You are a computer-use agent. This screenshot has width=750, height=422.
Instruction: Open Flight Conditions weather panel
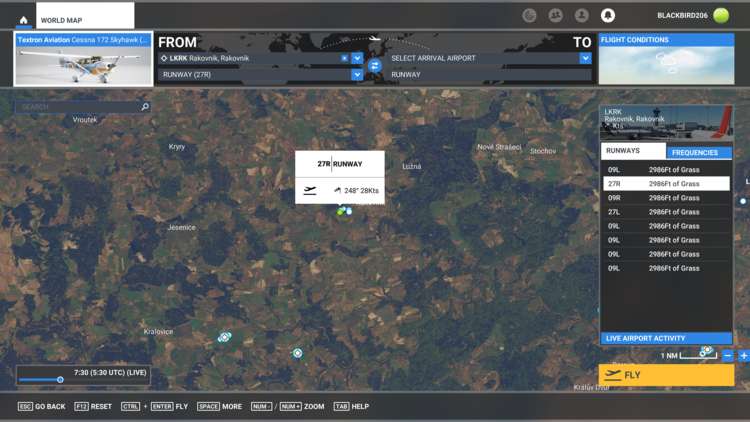(x=665, y=59)
